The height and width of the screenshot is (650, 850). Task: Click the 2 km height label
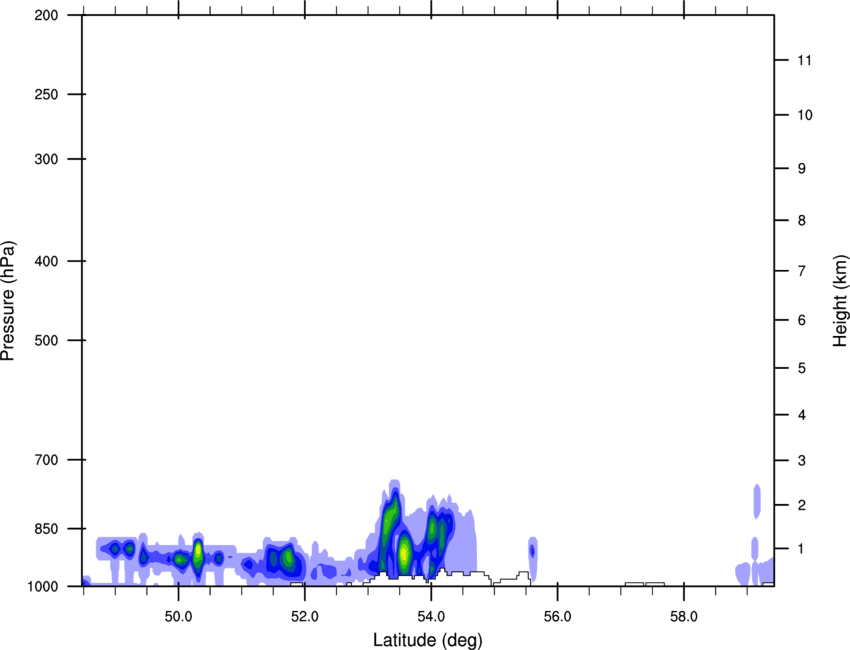click(802, 505)
